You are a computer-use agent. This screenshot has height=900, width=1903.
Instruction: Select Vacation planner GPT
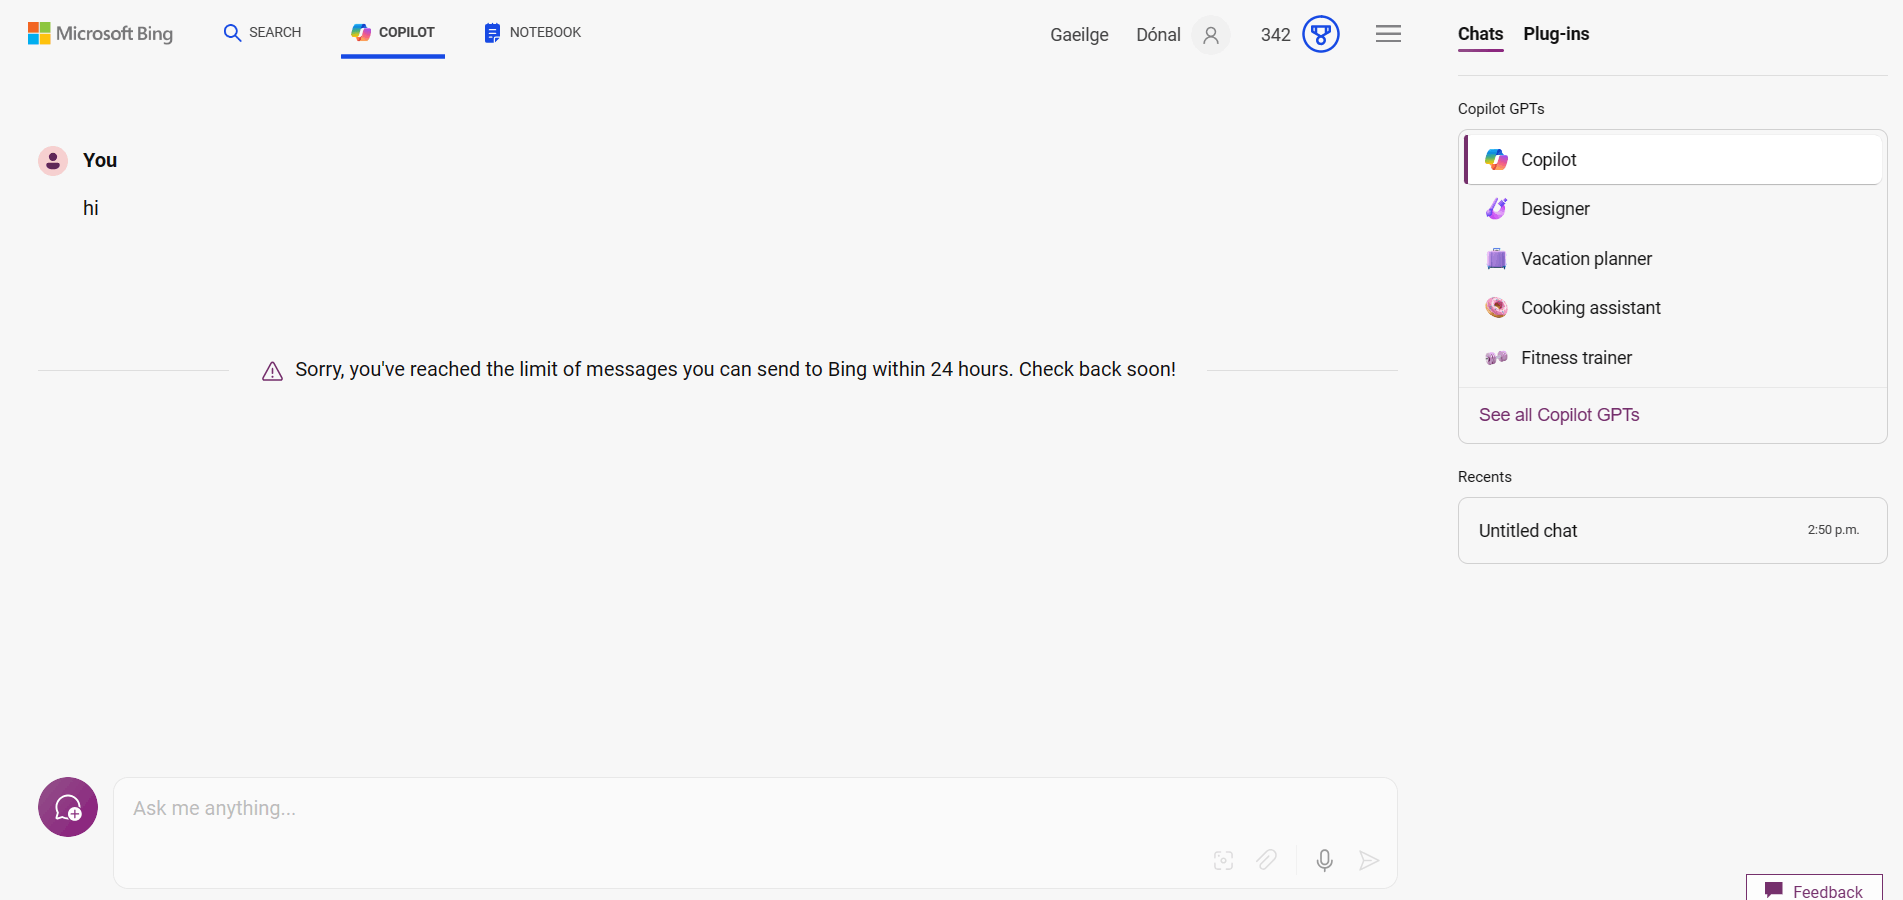[x=1673, y=259]
